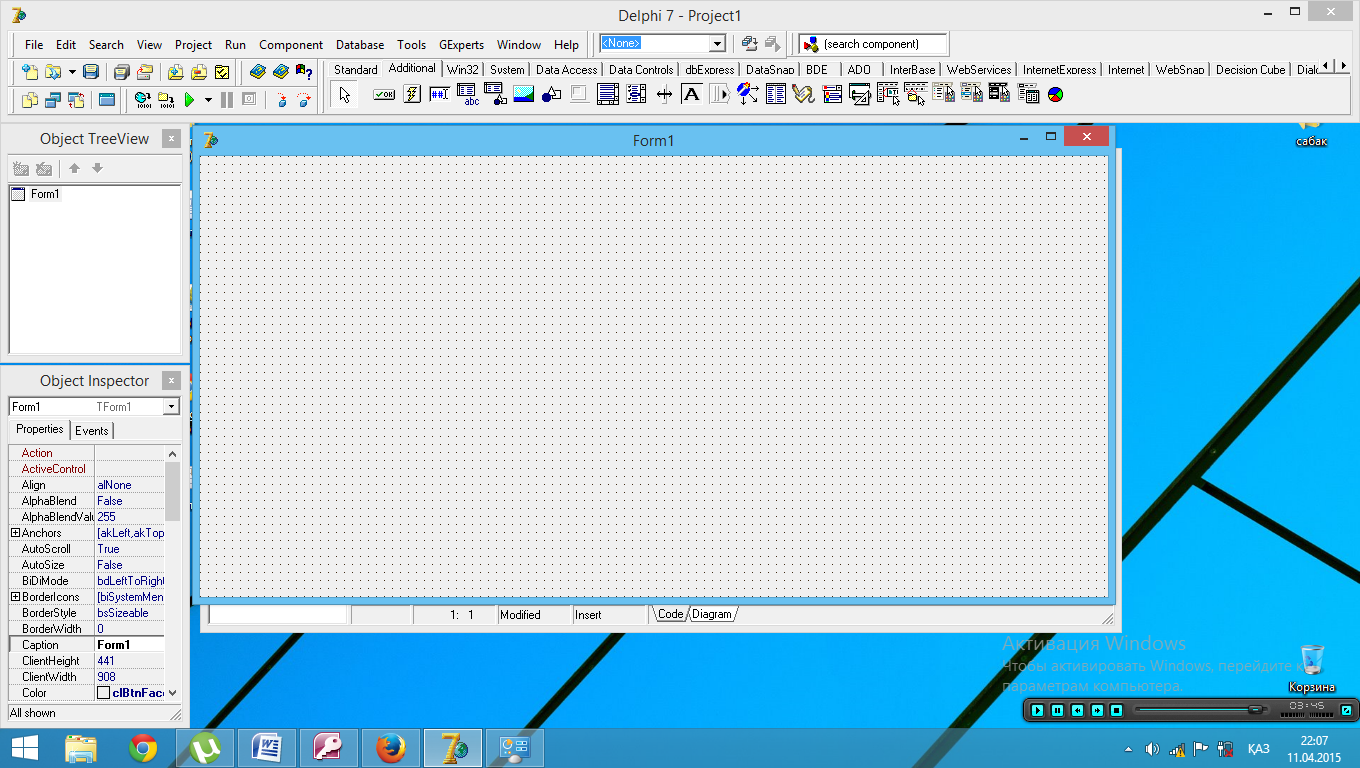Click the New Form icon
Viewport: 1360px width, 768px height.
pos(106,99)
